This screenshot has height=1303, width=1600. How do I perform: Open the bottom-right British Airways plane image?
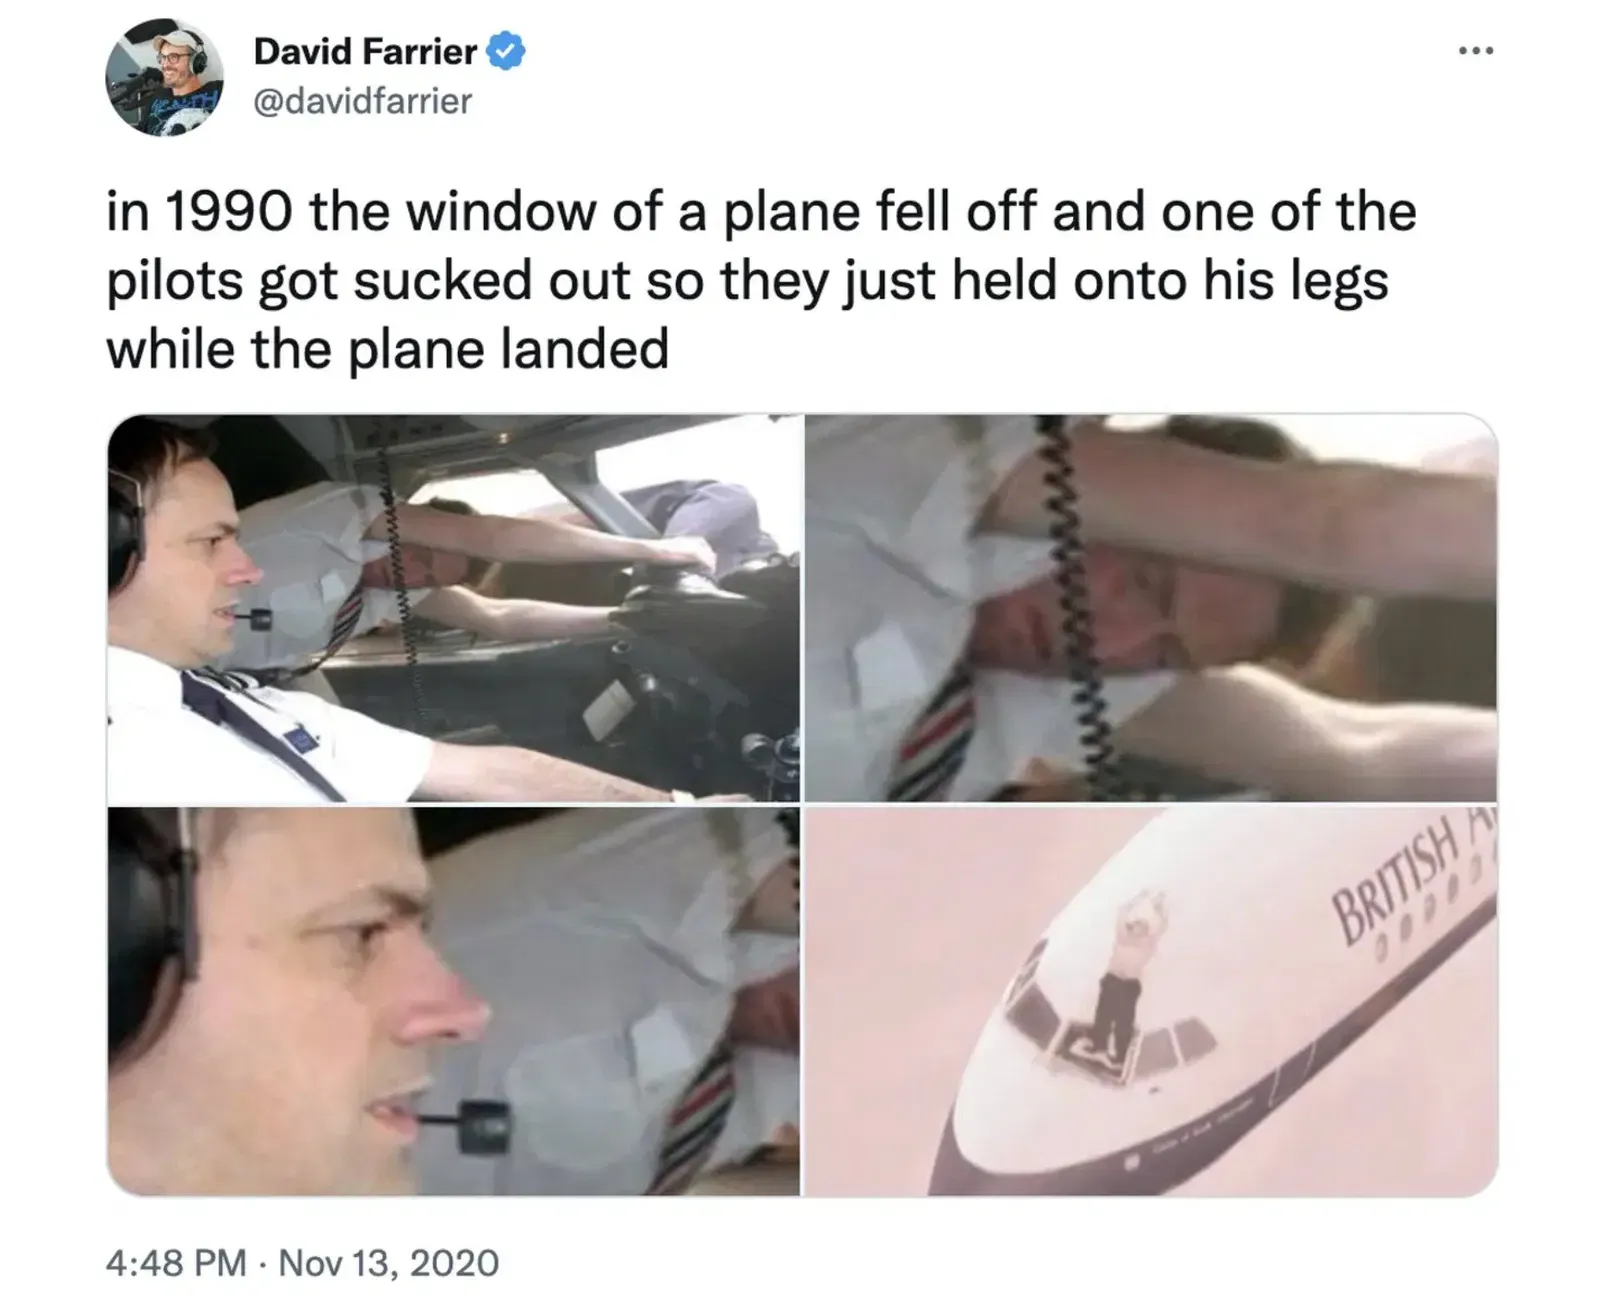coord(1151,1001)
